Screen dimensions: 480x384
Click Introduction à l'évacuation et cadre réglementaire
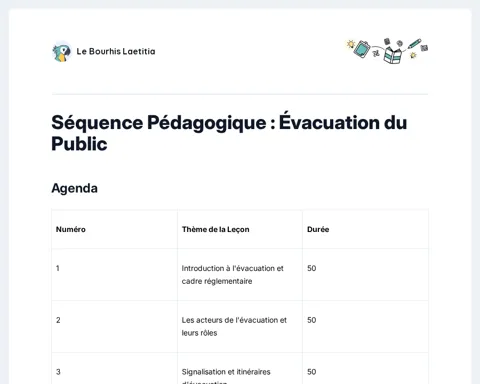point(232,275)
